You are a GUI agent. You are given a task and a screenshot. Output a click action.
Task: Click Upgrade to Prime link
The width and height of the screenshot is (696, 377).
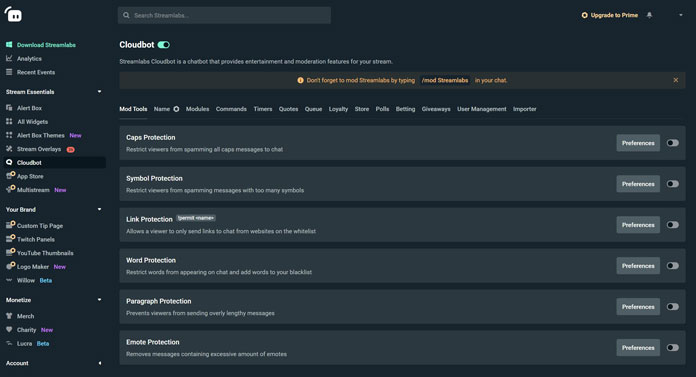pyautogui.click(x=614, y=15)
